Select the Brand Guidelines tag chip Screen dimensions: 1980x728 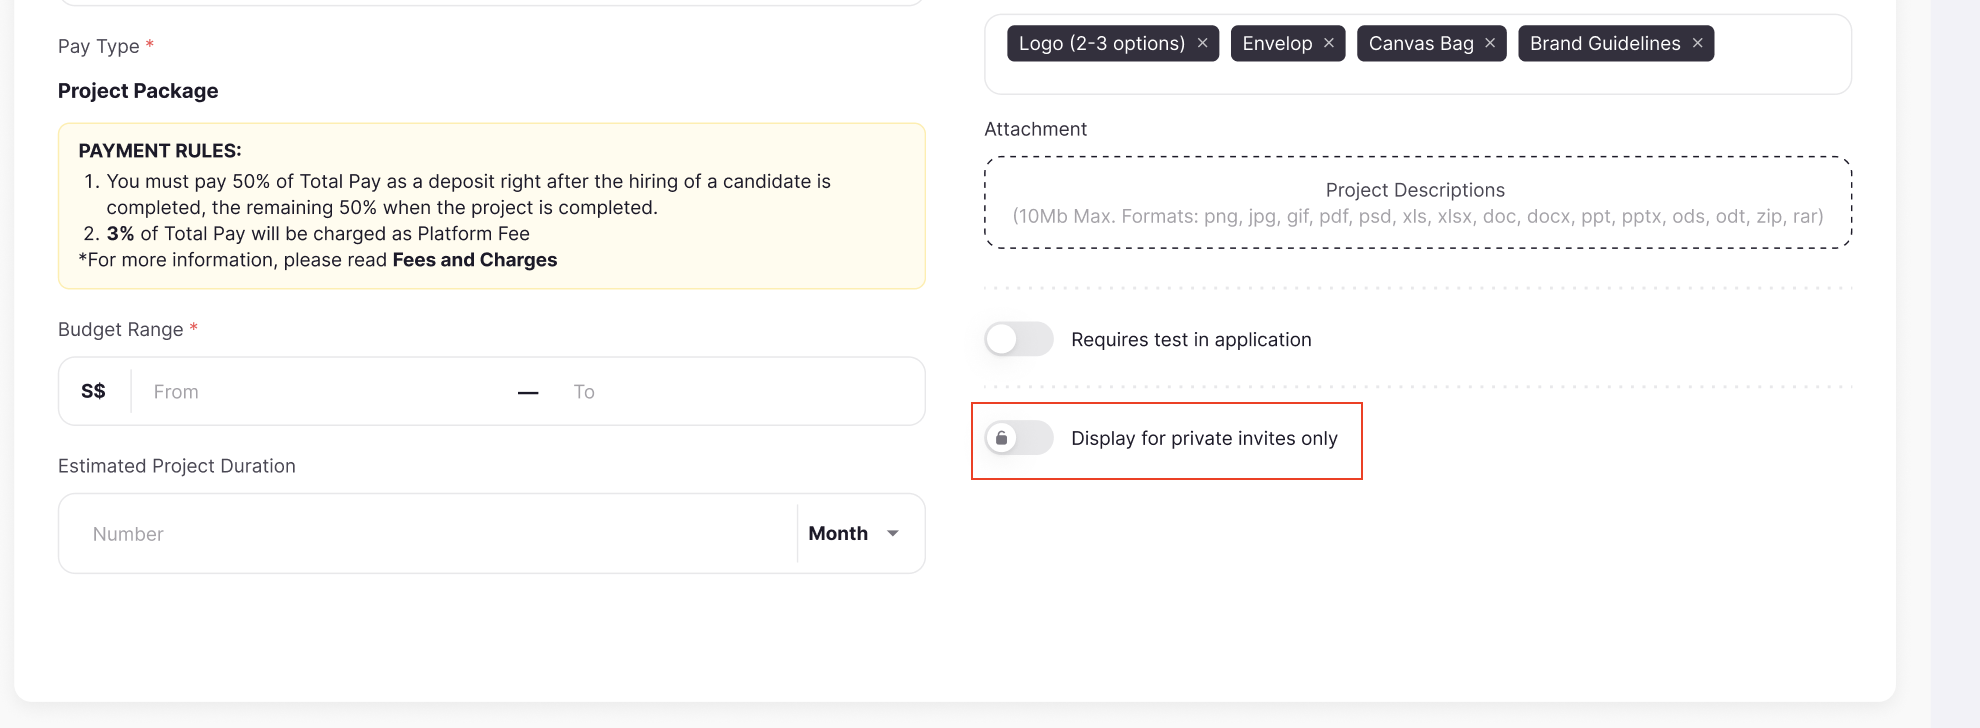1604,43
